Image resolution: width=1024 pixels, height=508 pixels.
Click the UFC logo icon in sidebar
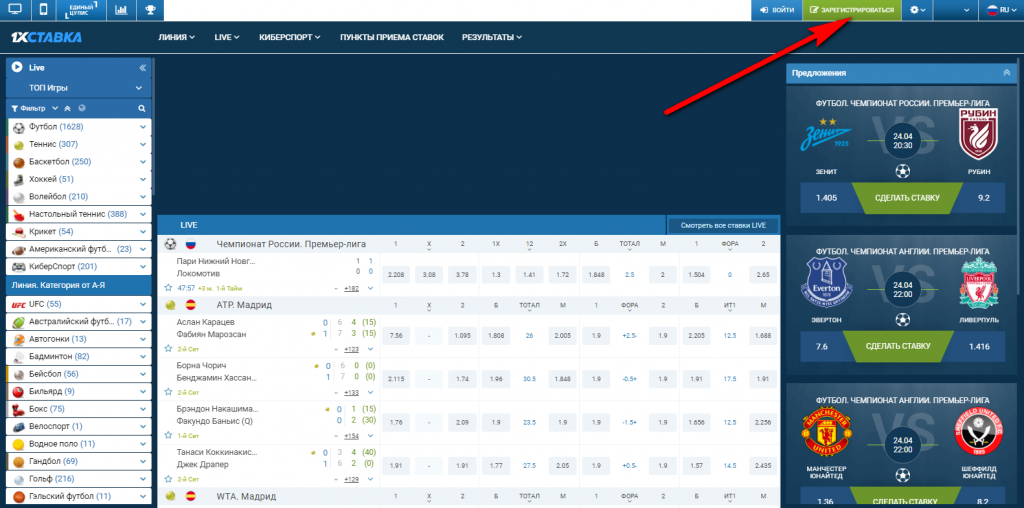(x=18, y=304)
